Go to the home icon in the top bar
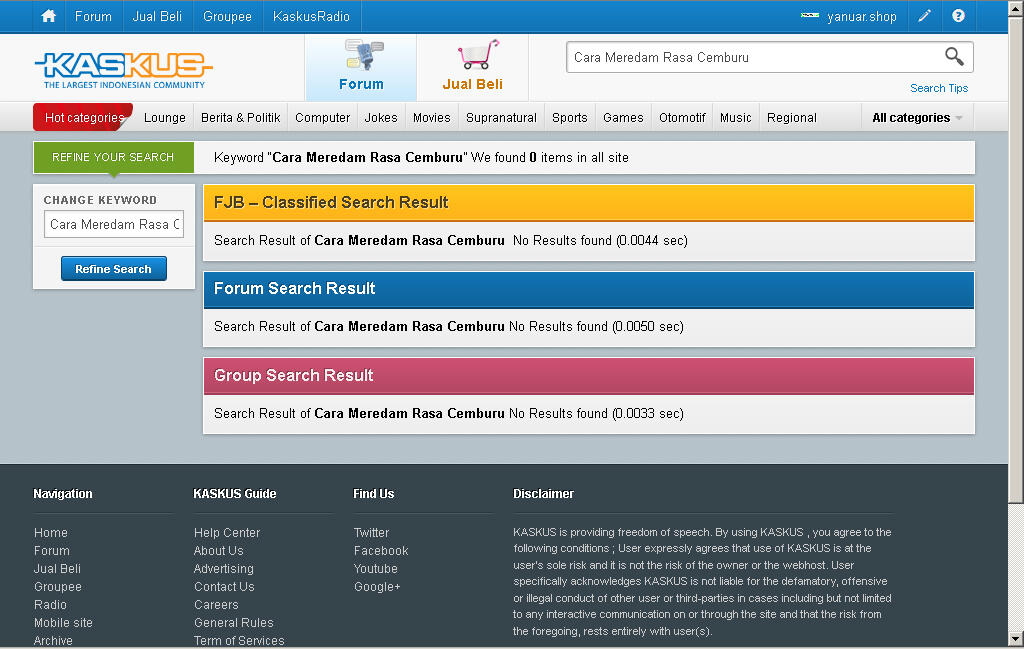This screenshot has width=1024, height=649. point(49,16)
